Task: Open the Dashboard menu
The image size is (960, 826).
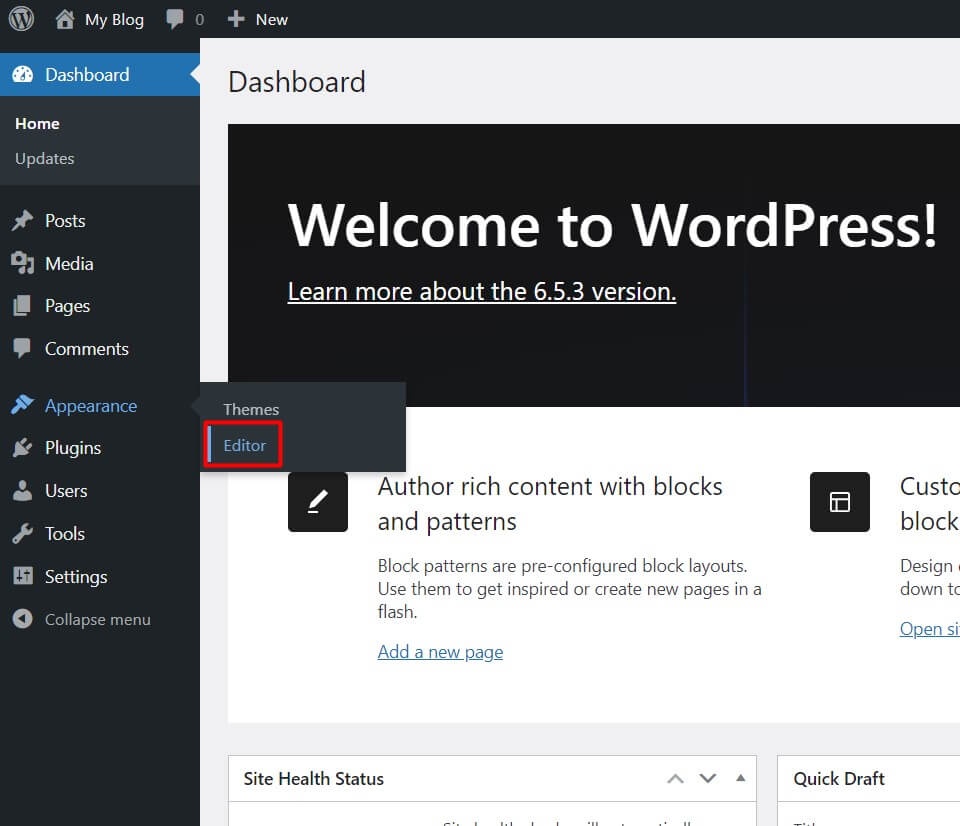Action: (100, 75)
